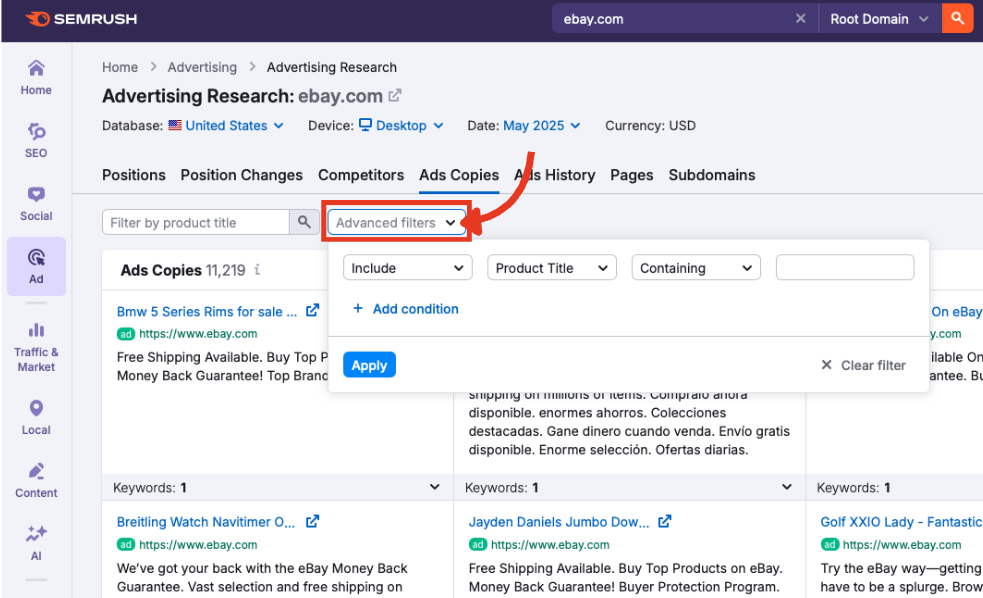This screenshot has width=983, height=598.
Task: Open Traffic & Market from the sidebar
Action: [35, 345]
